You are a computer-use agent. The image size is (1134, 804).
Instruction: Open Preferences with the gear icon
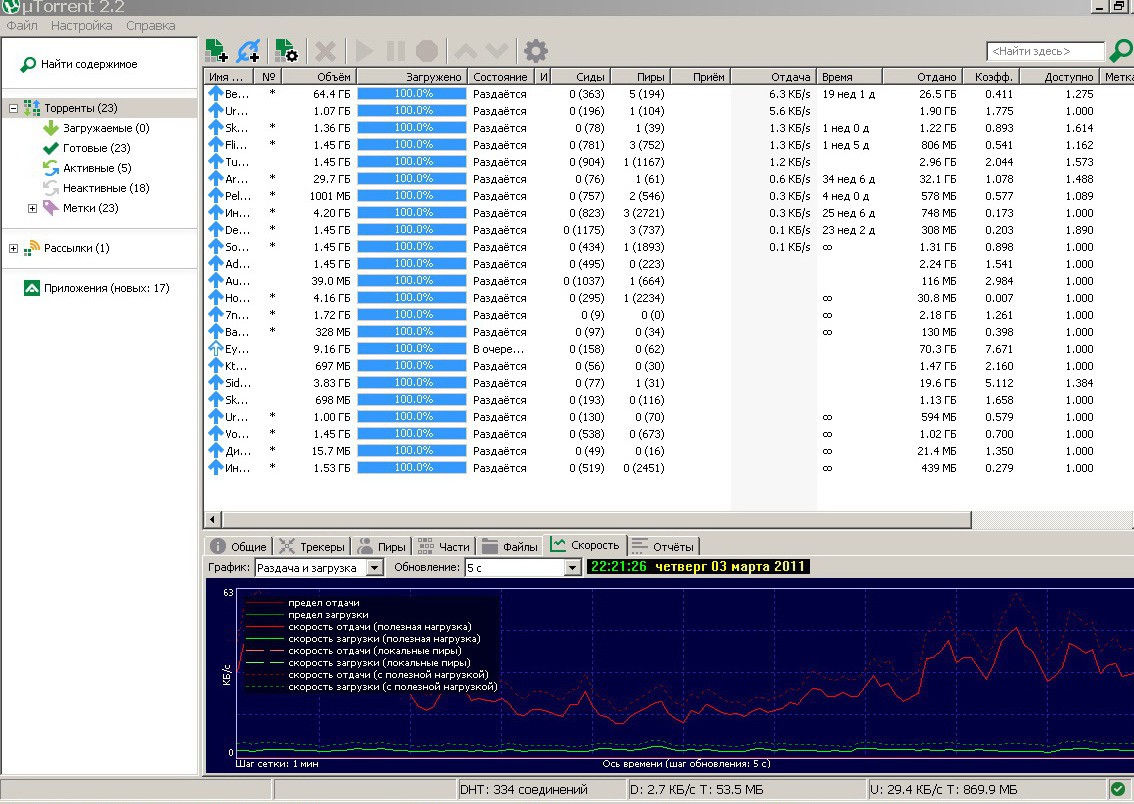[535, 51]
